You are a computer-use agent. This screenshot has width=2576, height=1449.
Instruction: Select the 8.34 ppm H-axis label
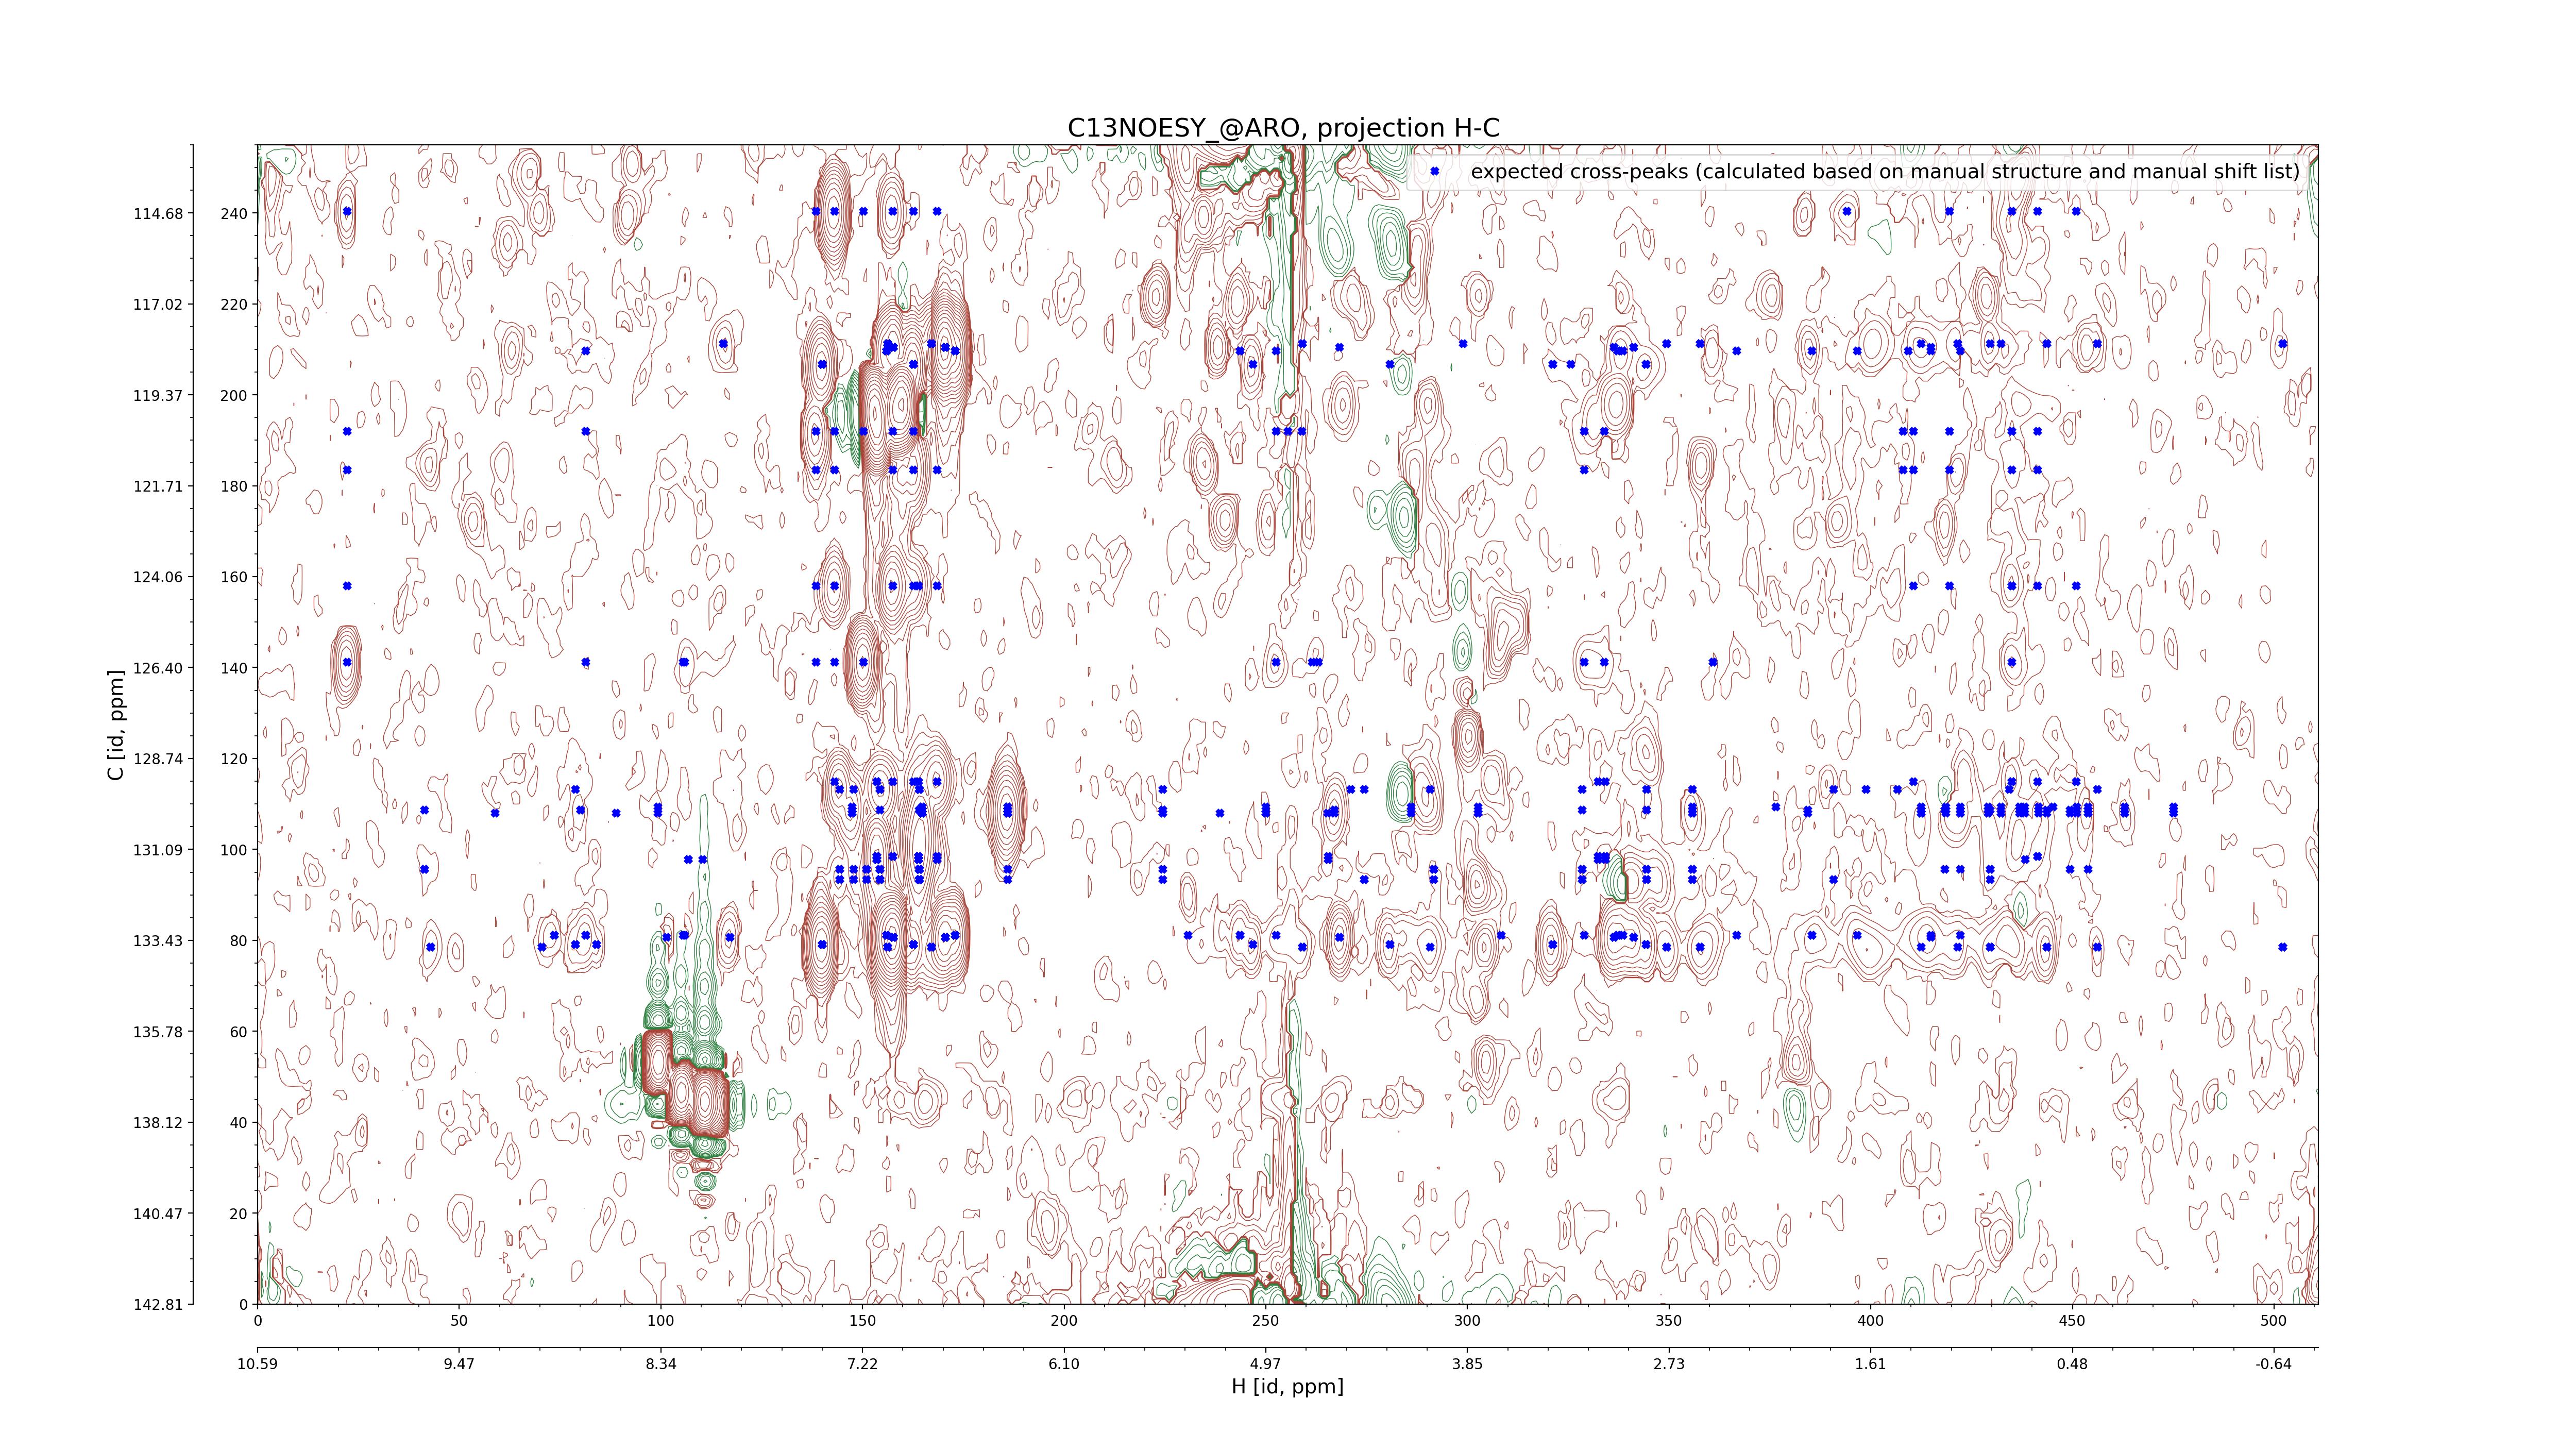tap(661, 1364)
